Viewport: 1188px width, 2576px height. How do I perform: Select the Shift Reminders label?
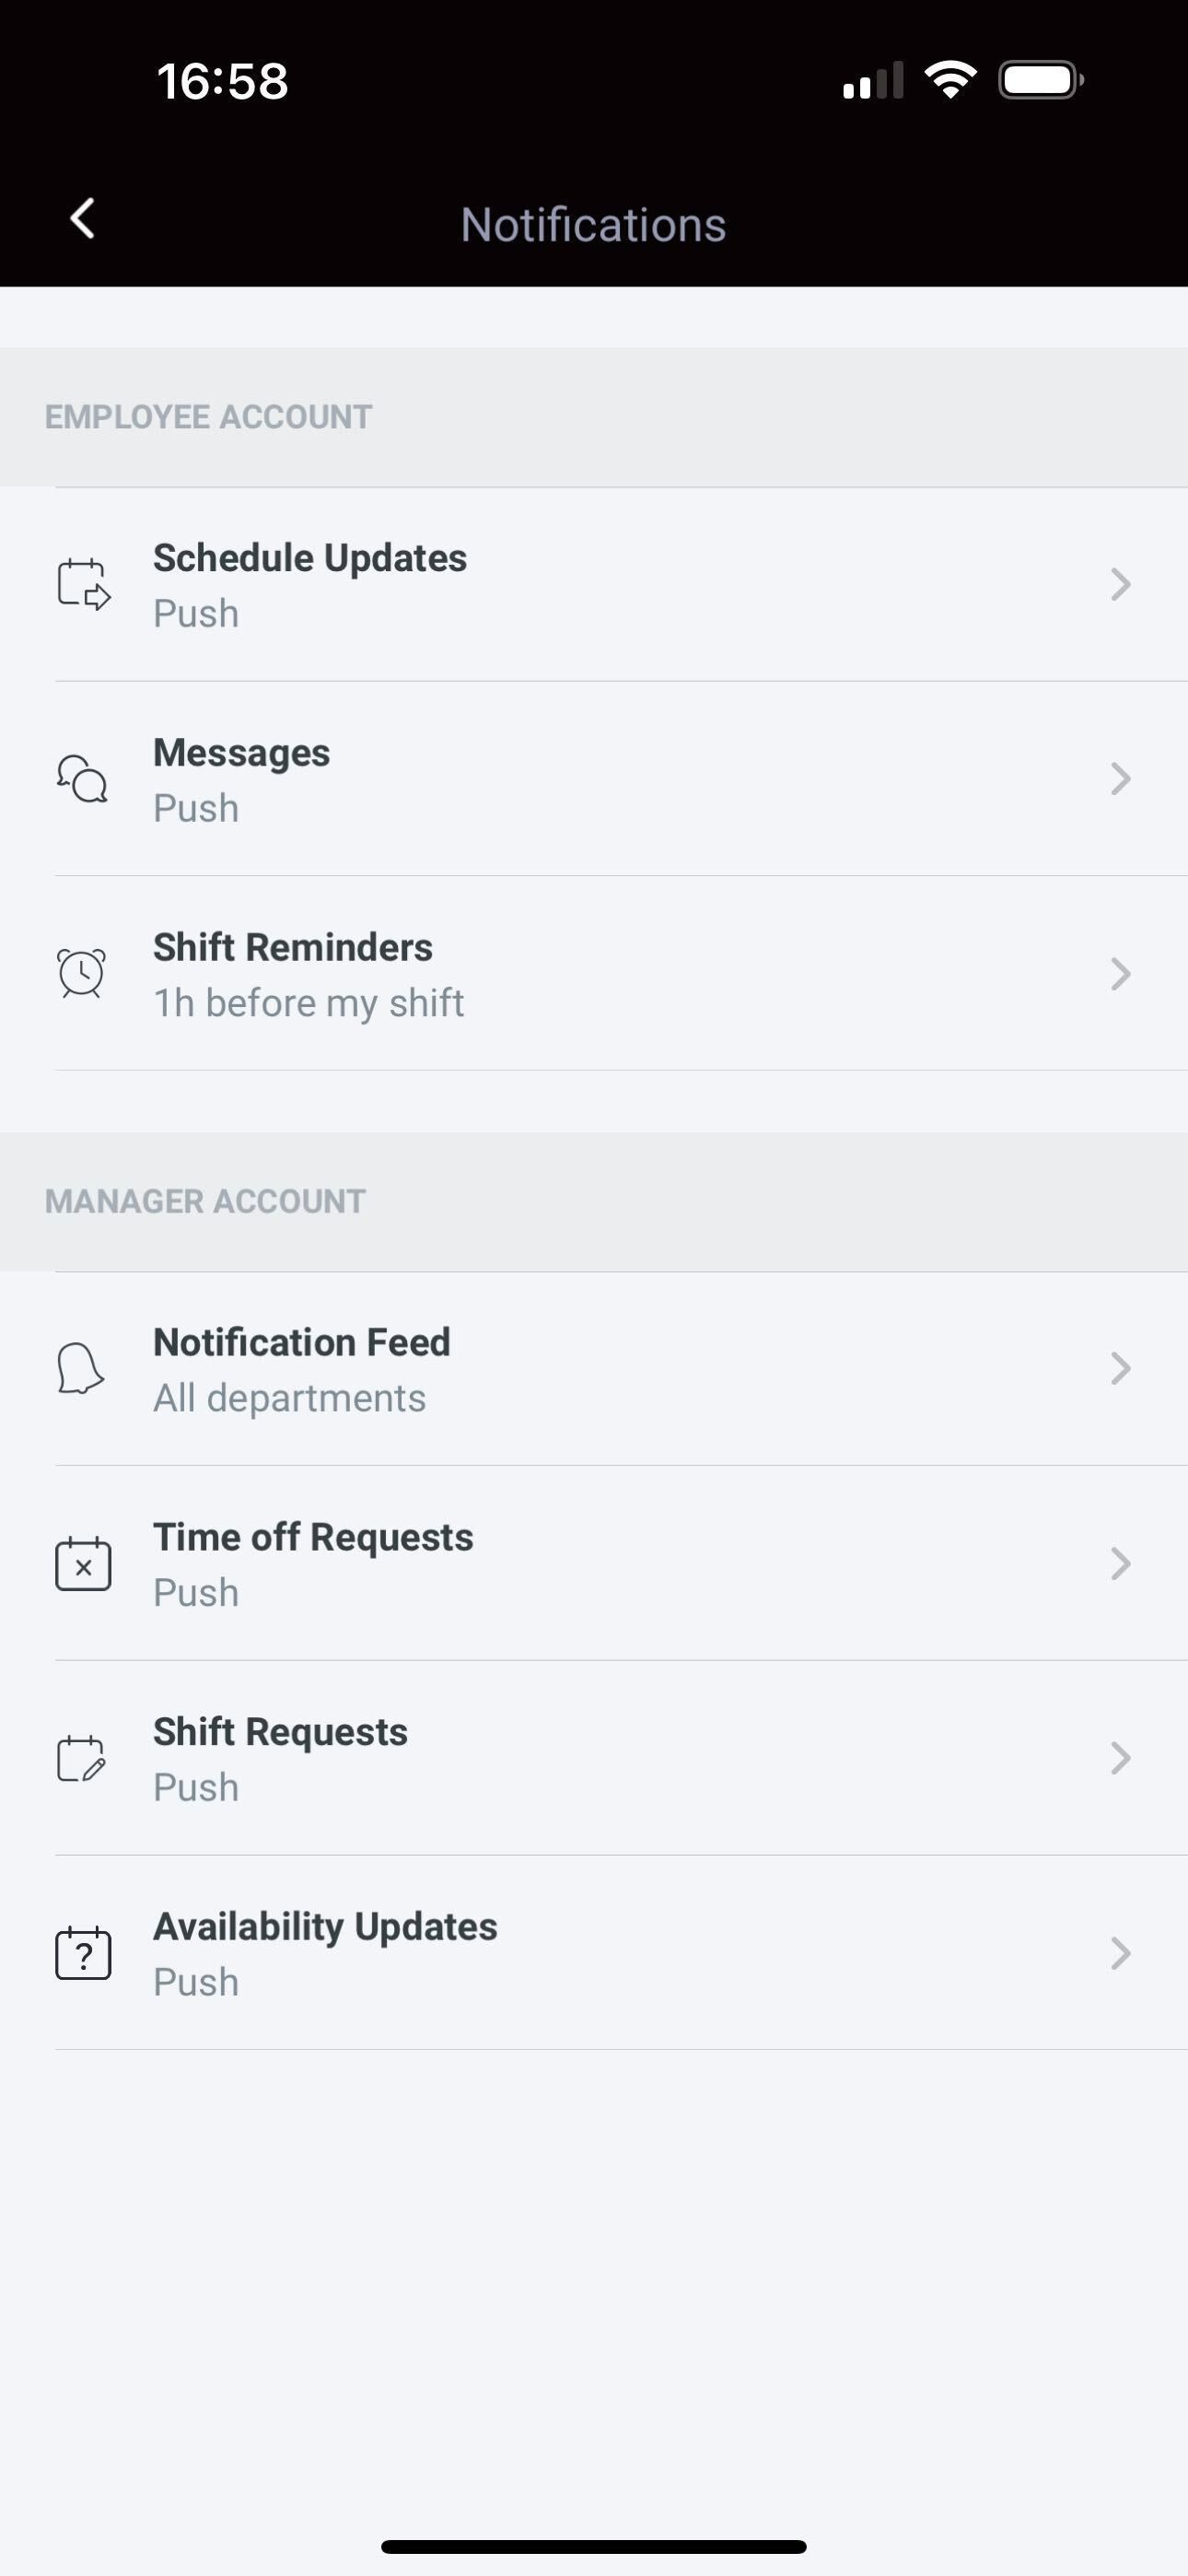tap(293, 947)
